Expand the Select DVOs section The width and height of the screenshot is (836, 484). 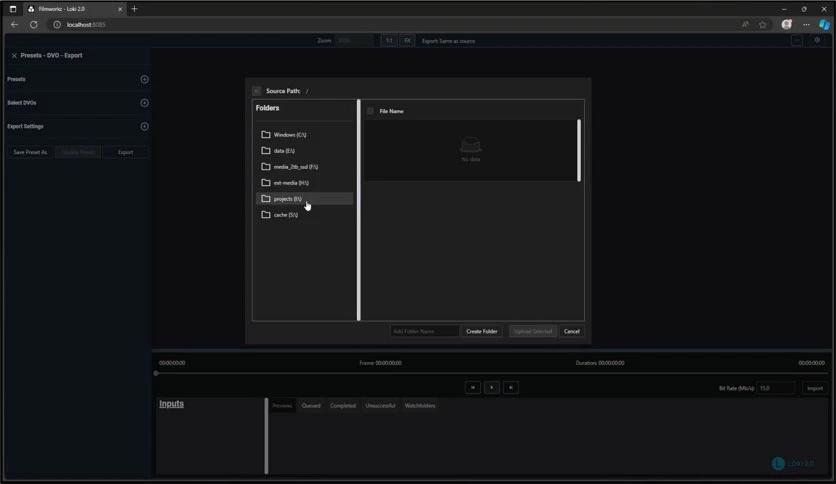144,103
